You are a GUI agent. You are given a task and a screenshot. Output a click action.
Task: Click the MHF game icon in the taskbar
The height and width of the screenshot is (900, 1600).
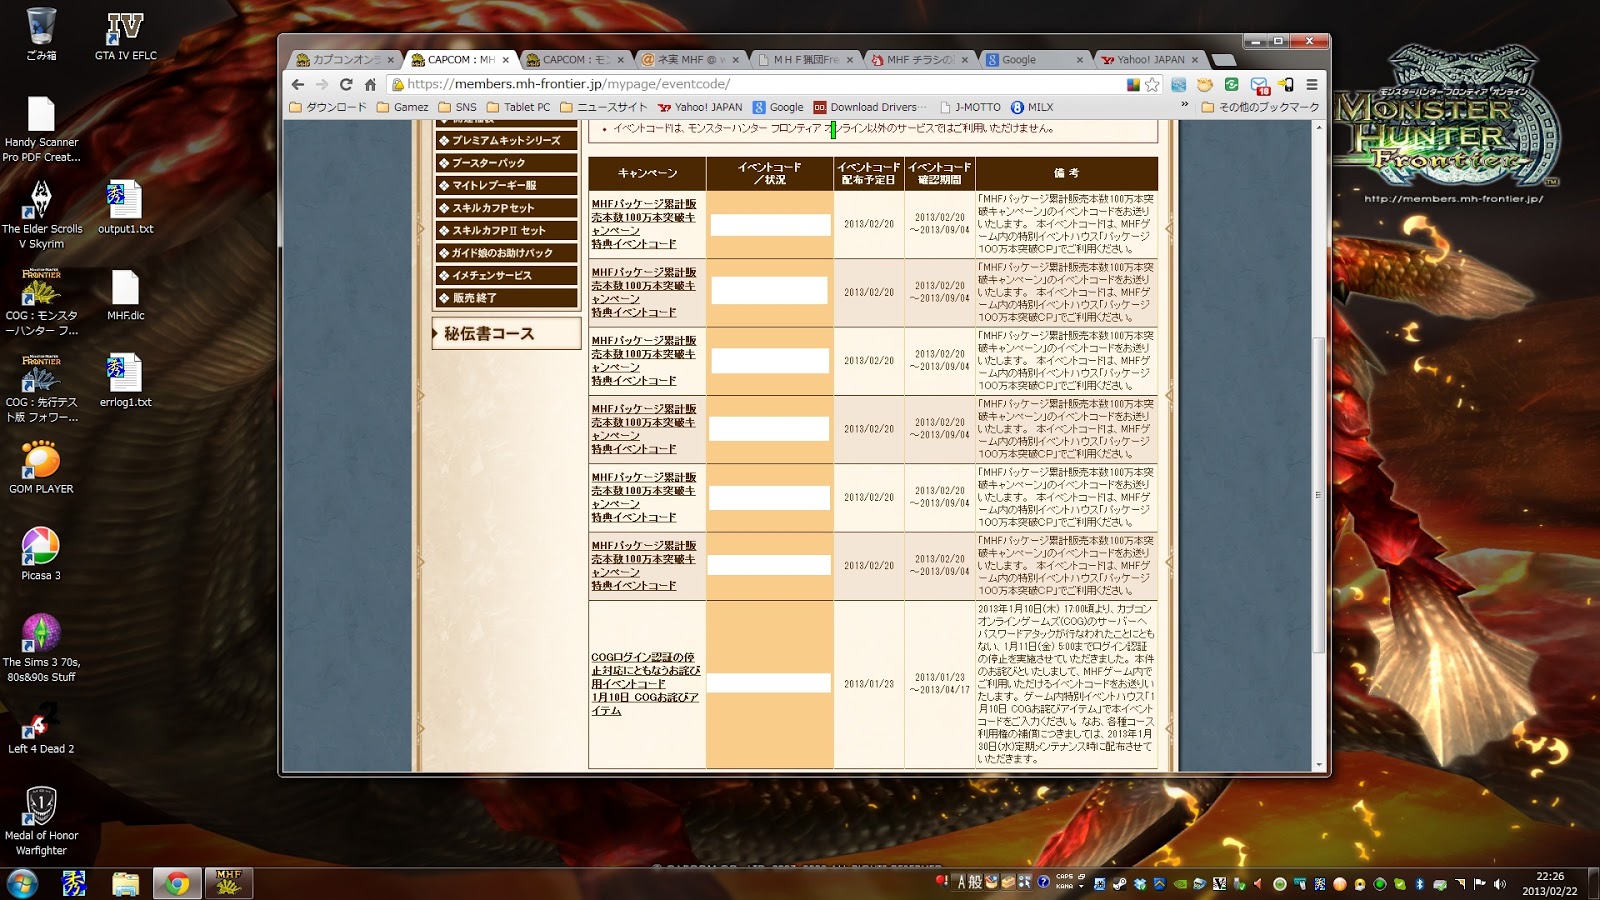[229, 883]
